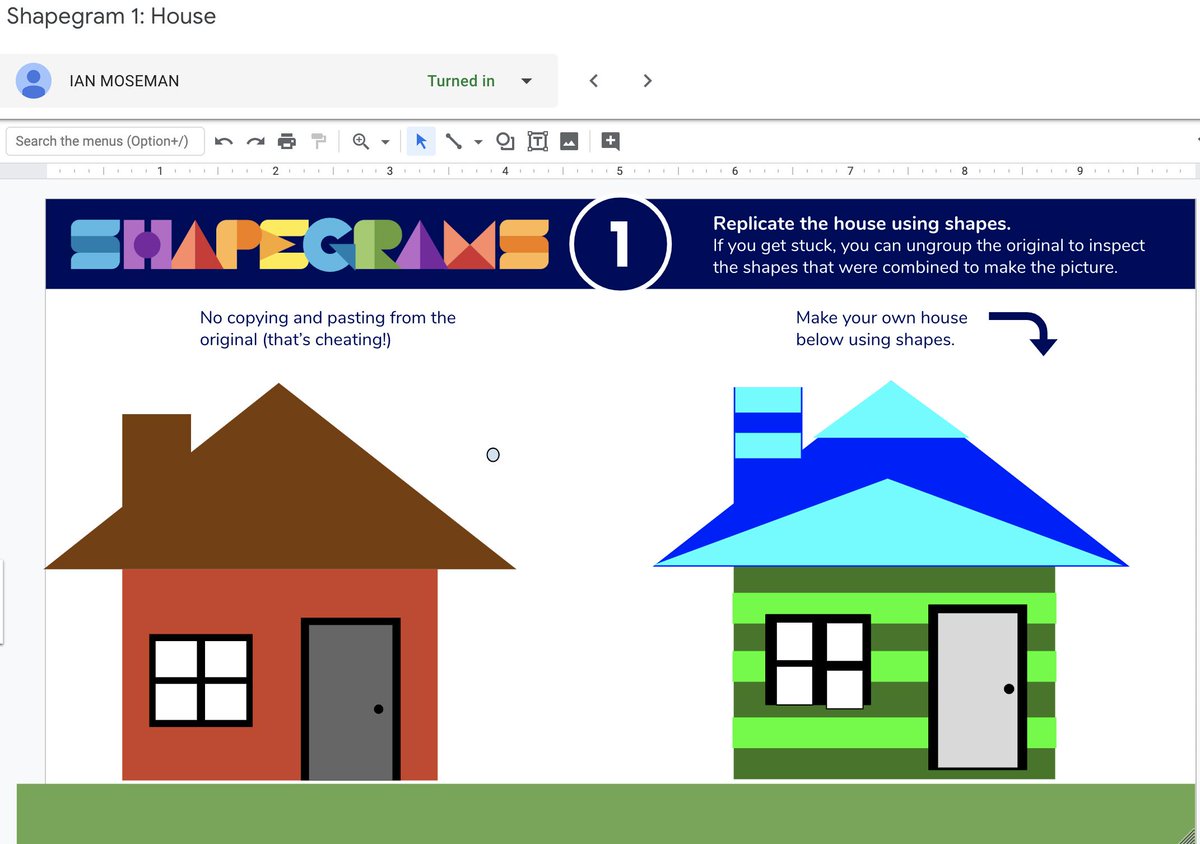
Task: Click the 'Replicate the house using shapes' heading
Action: tap(861, 224)
